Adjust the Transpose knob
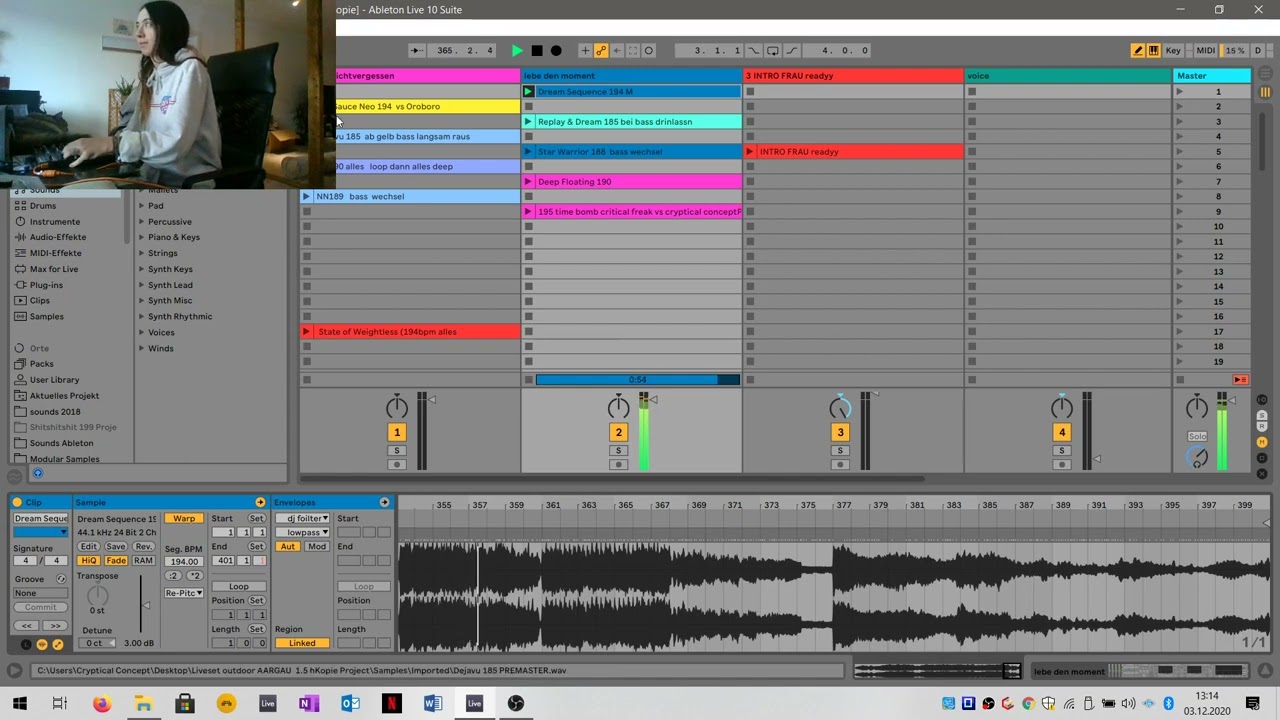The image size is (1280, 720). pyautogui.click(x=97, y=595)
